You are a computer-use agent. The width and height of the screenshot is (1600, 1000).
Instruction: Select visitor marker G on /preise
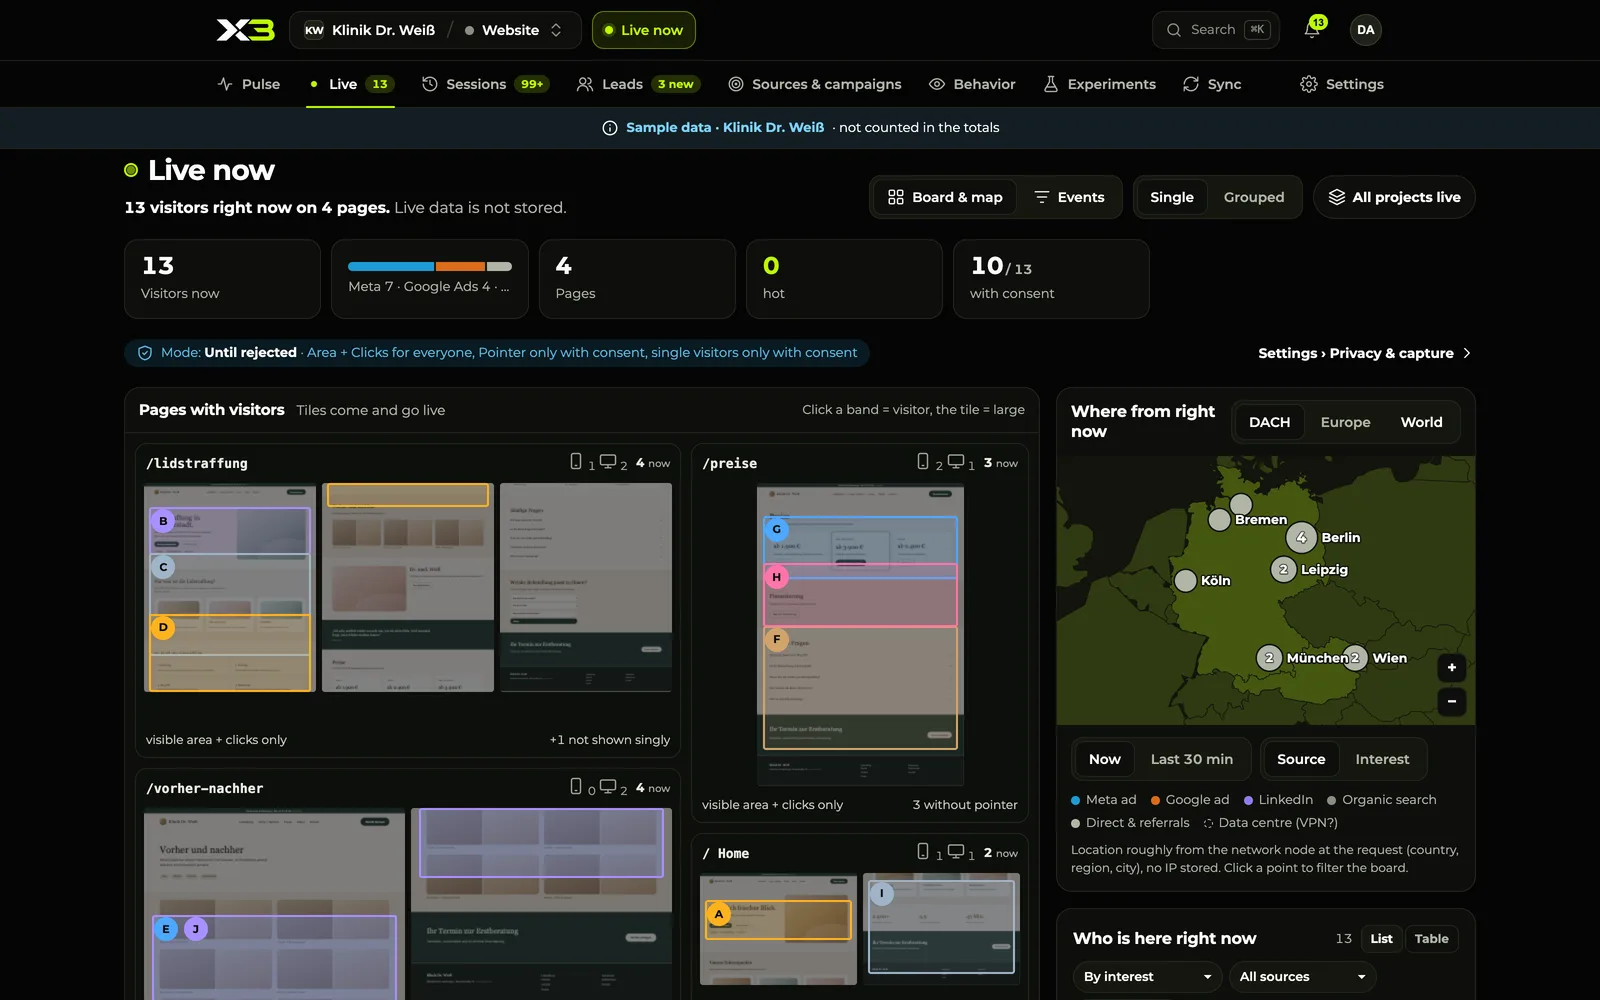(x=777, y=529)
